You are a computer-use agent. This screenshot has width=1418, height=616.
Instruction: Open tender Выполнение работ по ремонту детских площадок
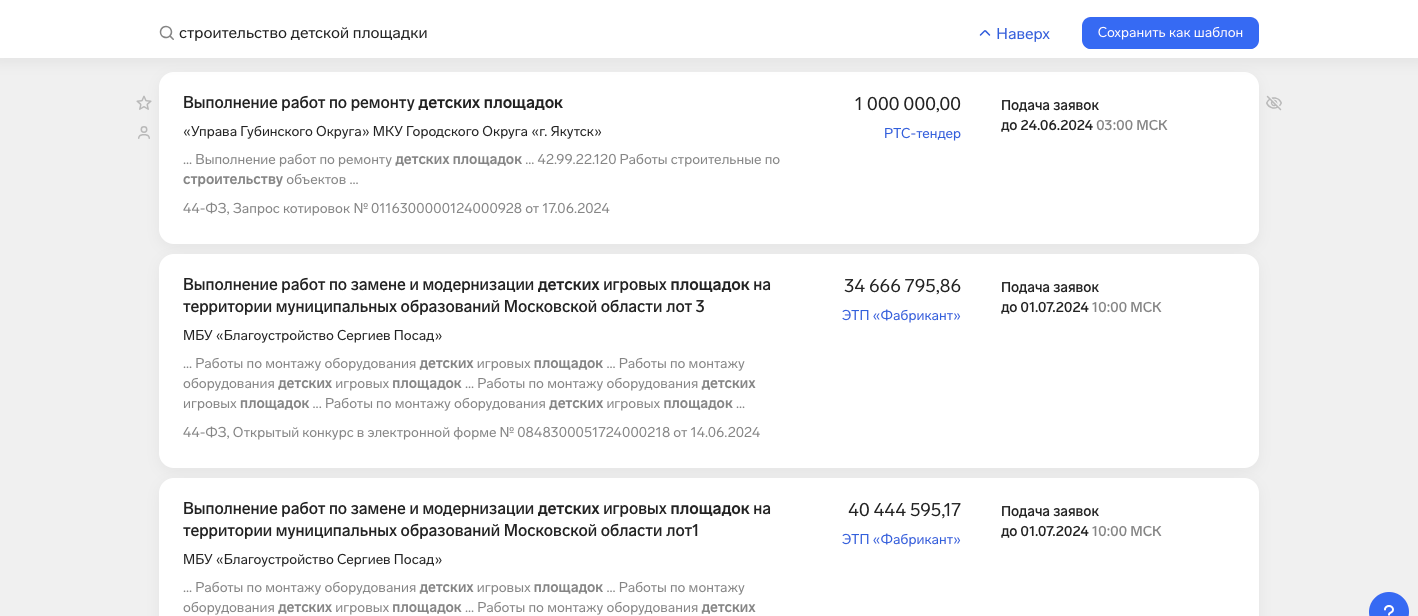pos(373,102)
